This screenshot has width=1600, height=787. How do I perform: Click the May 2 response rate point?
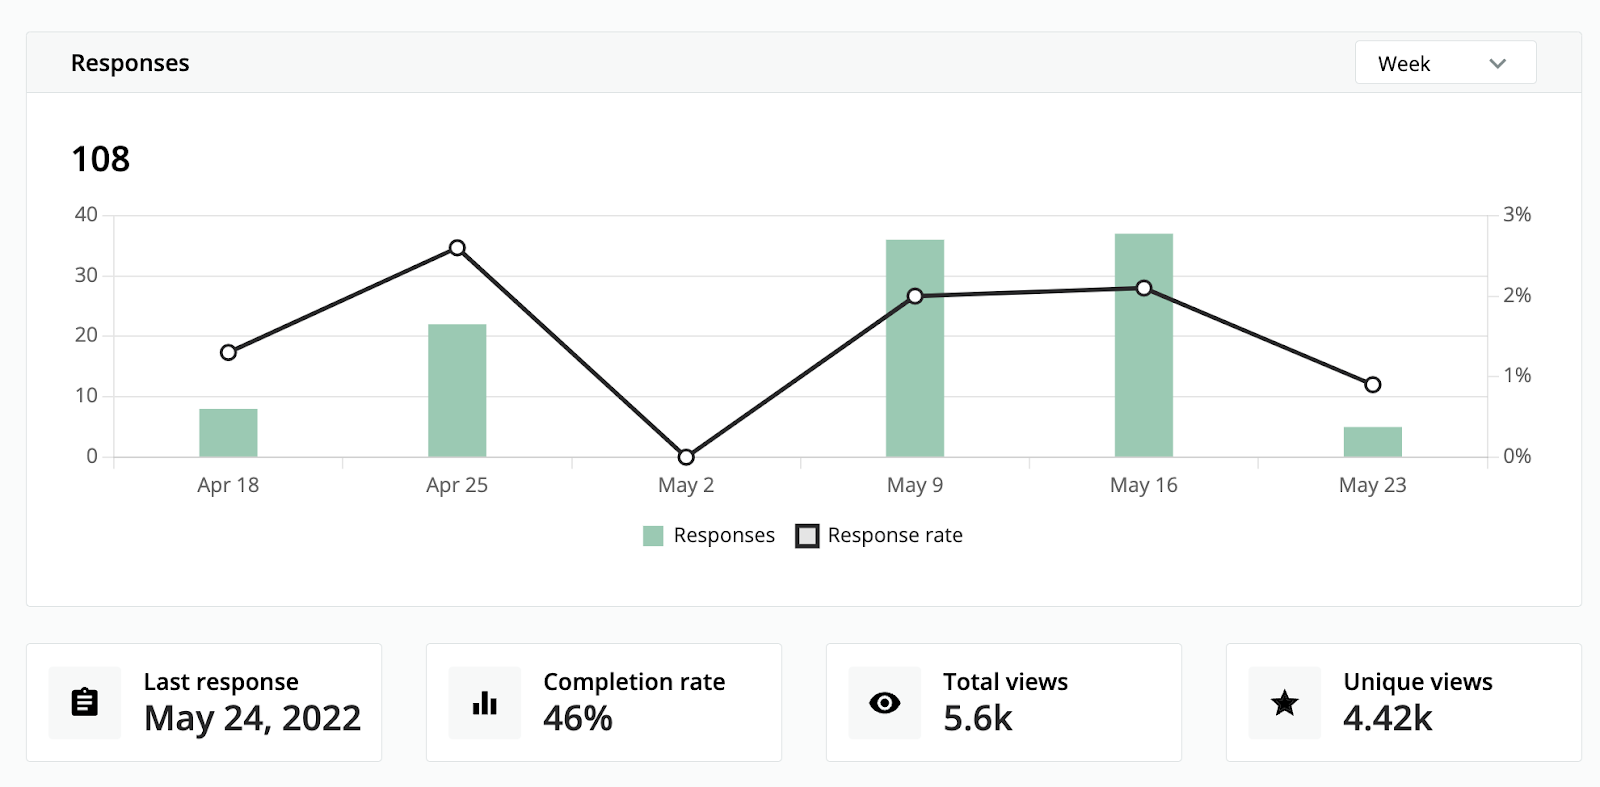(x=686, y=457)
